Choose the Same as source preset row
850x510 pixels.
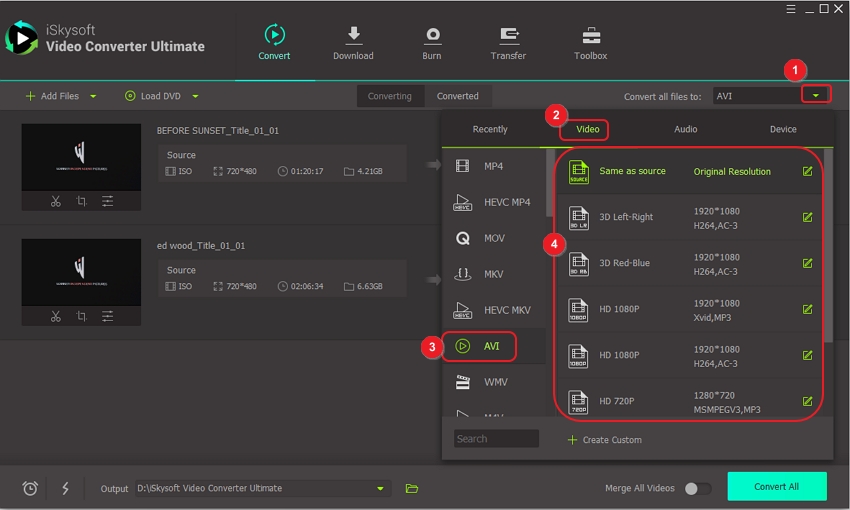(x=690, y=171)
